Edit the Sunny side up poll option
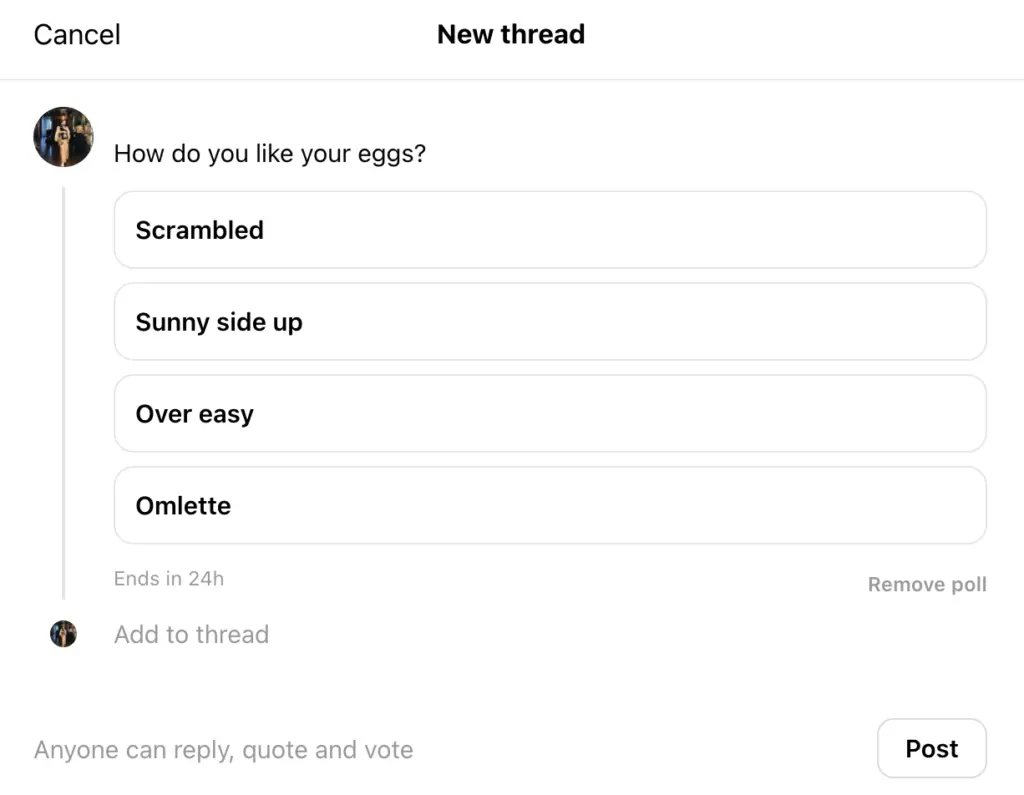The height and width of the screenshot is (795, 1024). 550,322
